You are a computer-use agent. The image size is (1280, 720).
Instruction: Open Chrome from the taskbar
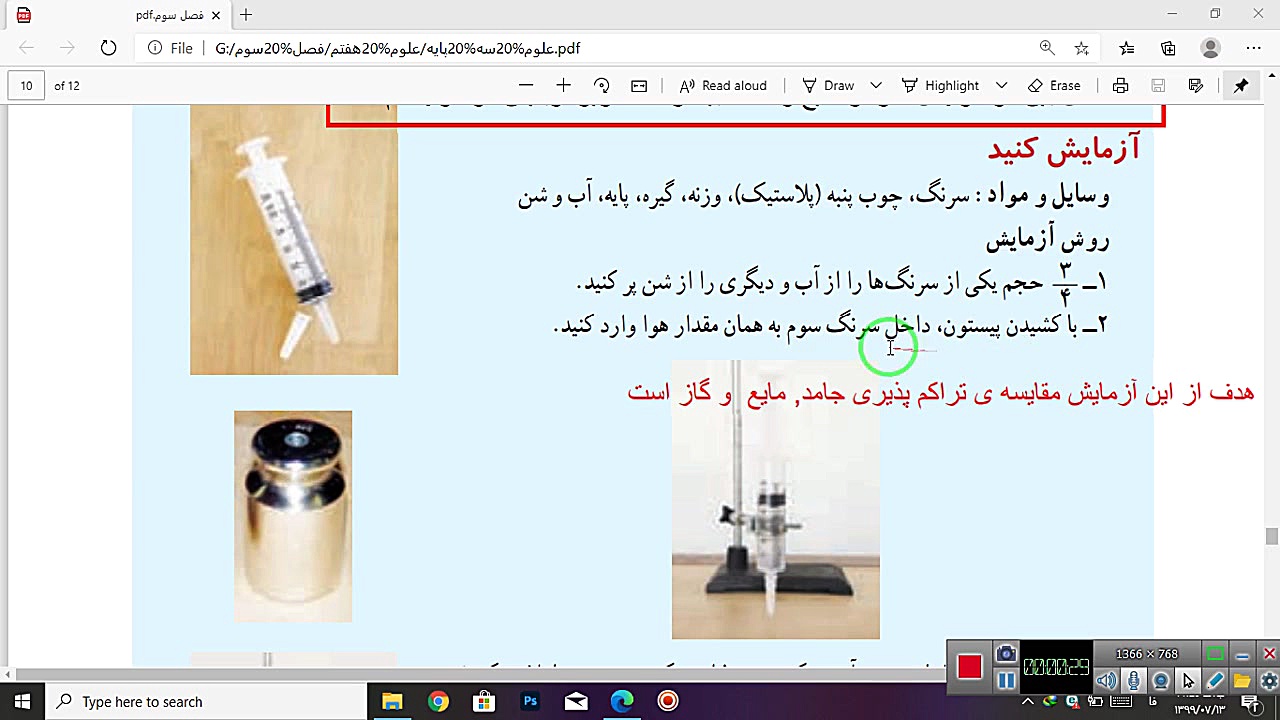pos(438,701)
